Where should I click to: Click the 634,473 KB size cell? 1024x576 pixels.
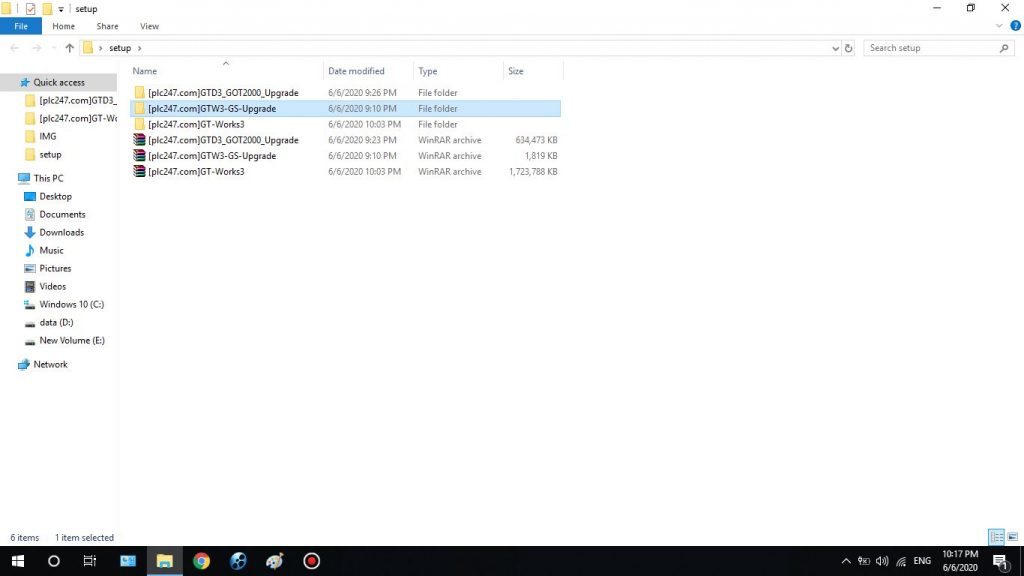coord(536,140)
